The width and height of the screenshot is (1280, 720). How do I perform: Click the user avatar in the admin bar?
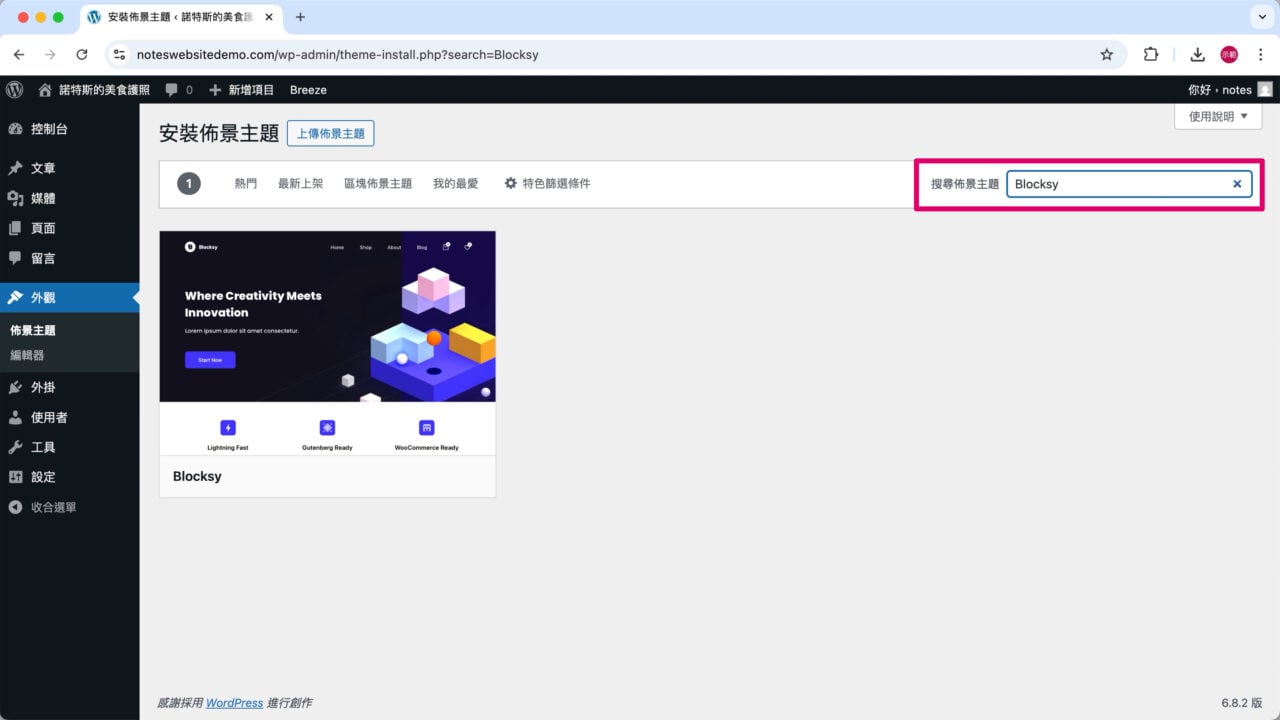tap(1264, 89)
